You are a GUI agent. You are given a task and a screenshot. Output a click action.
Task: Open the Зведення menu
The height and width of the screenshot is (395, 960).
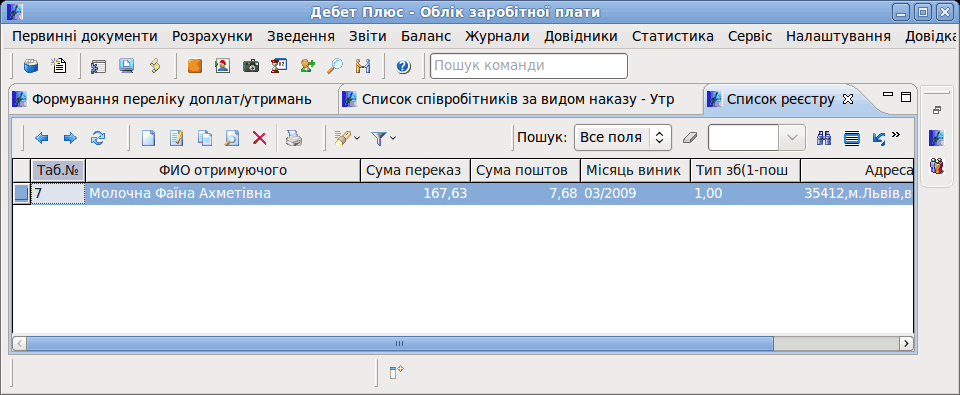[x=301, y=36]
